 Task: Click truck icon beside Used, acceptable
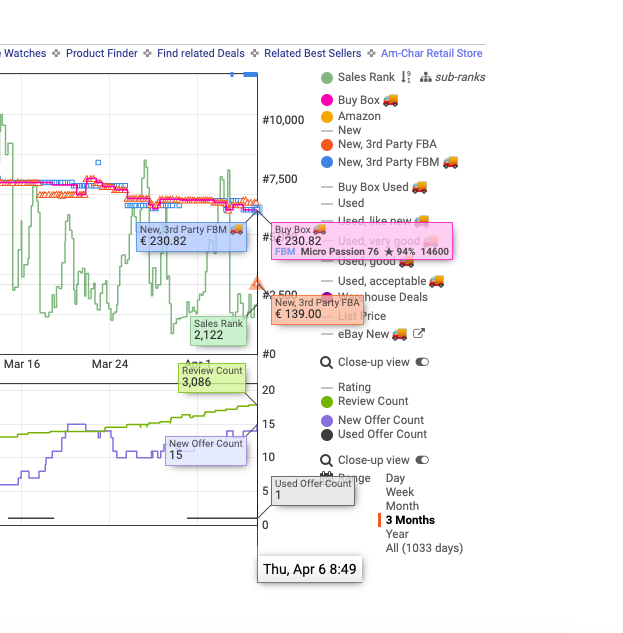pyautogui.click(x=436, y=281)
